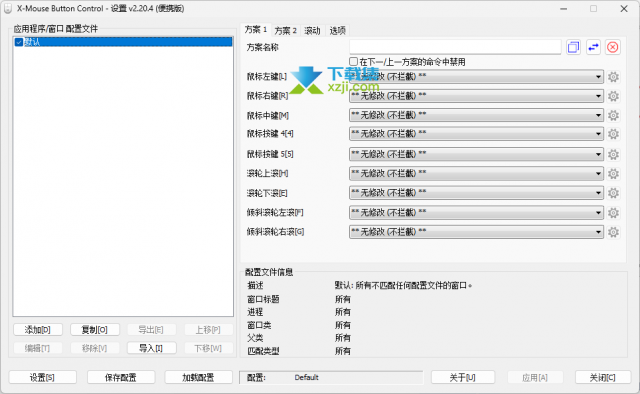Expand the 鼠标按键 5[5] action dropdown
This screenshot has width=640, height=394.
(476, 154)
